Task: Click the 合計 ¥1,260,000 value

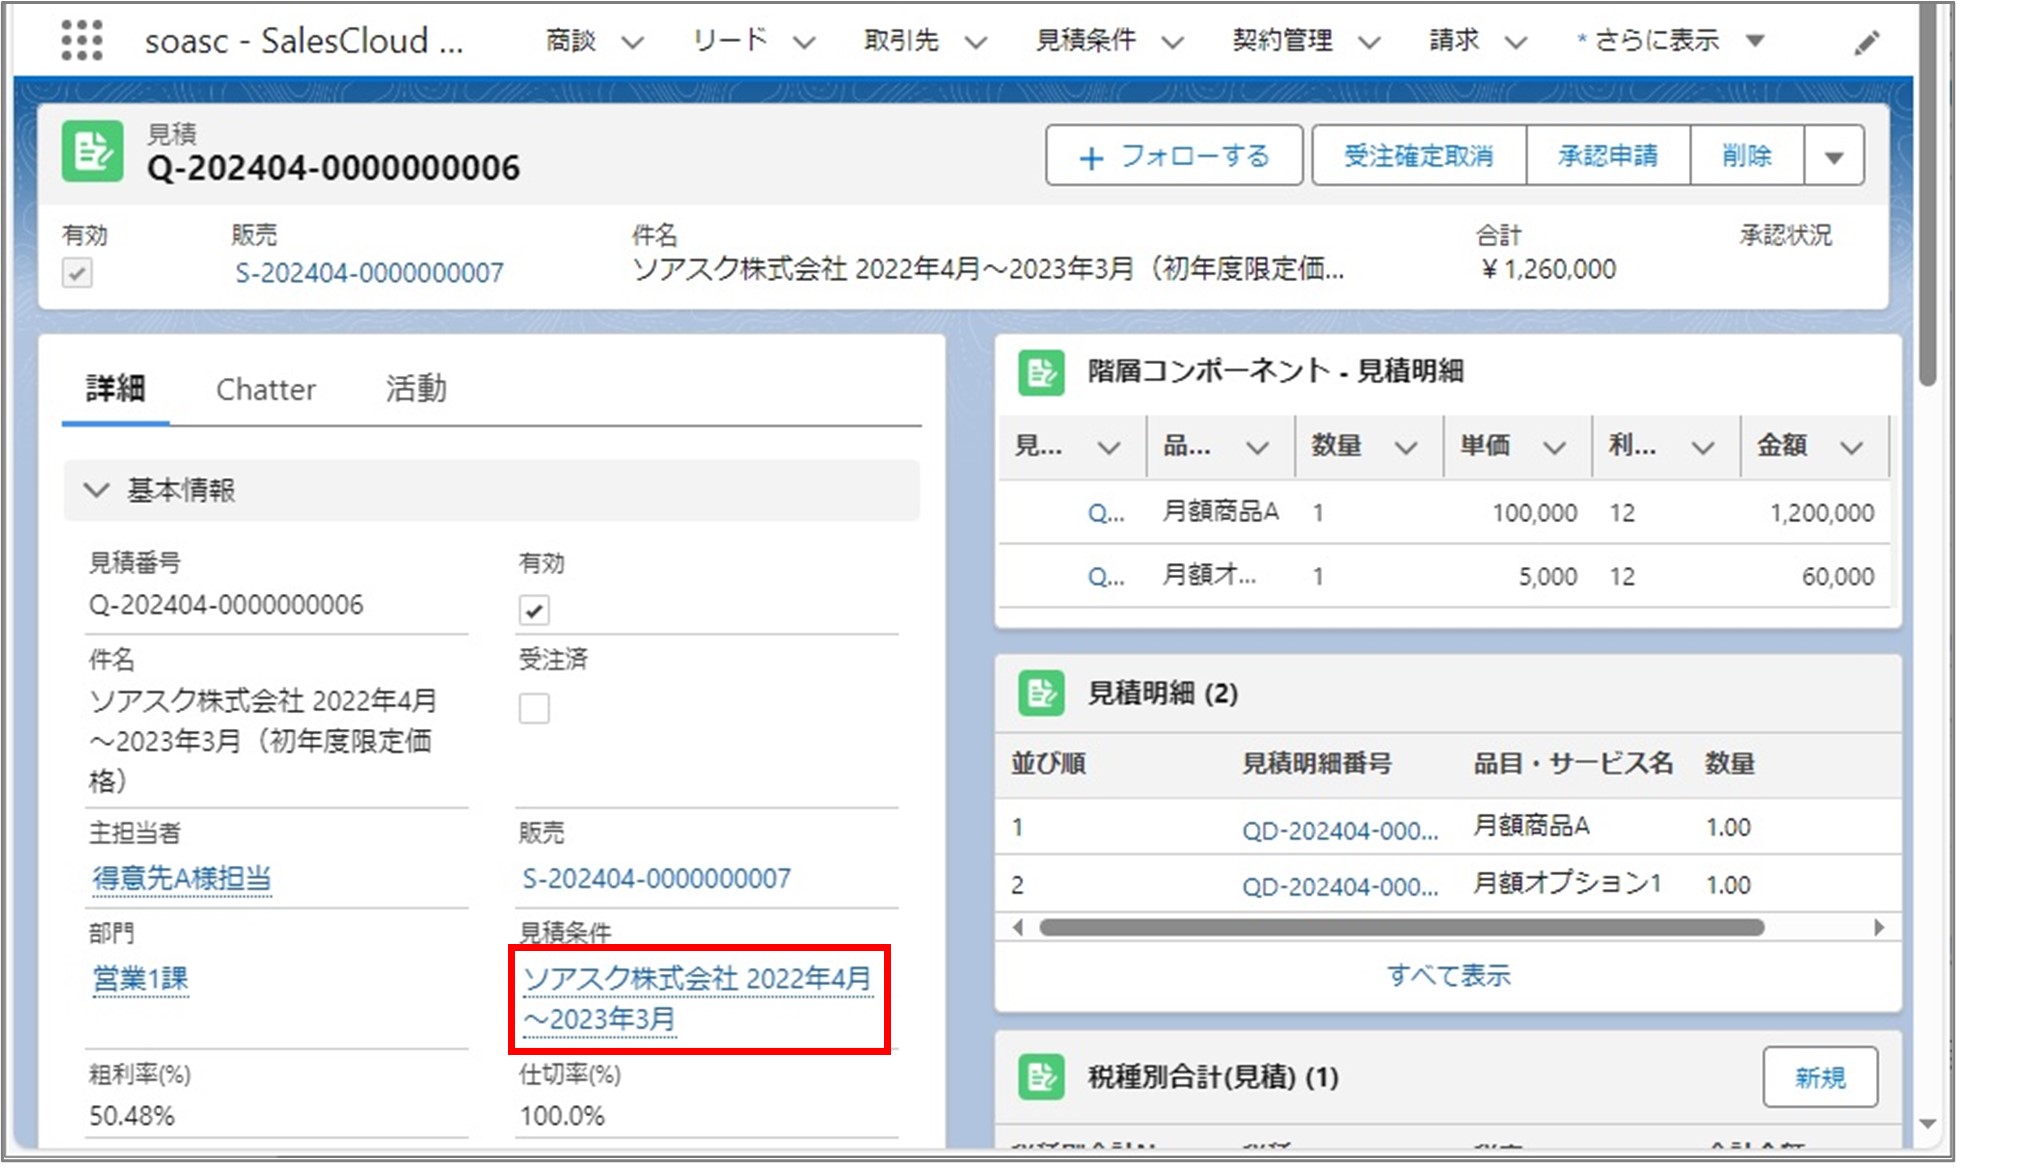Action: (1547, 269)
